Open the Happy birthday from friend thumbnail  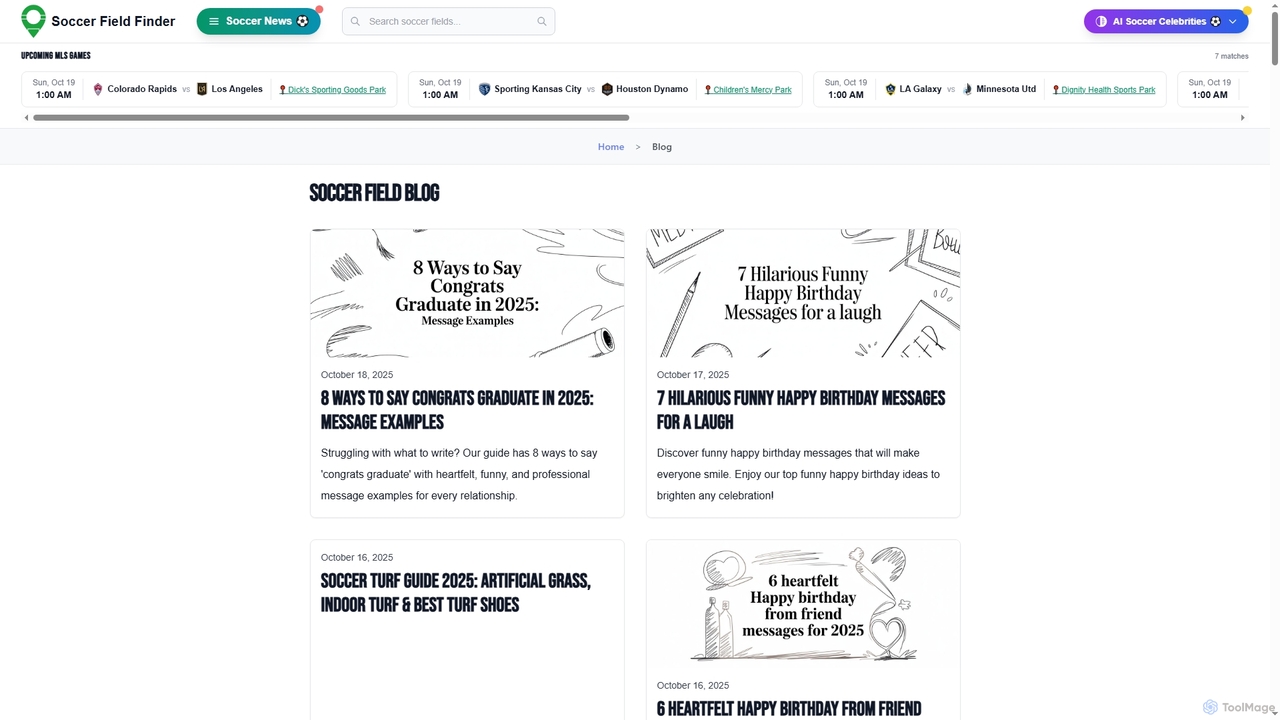[803, 605]
